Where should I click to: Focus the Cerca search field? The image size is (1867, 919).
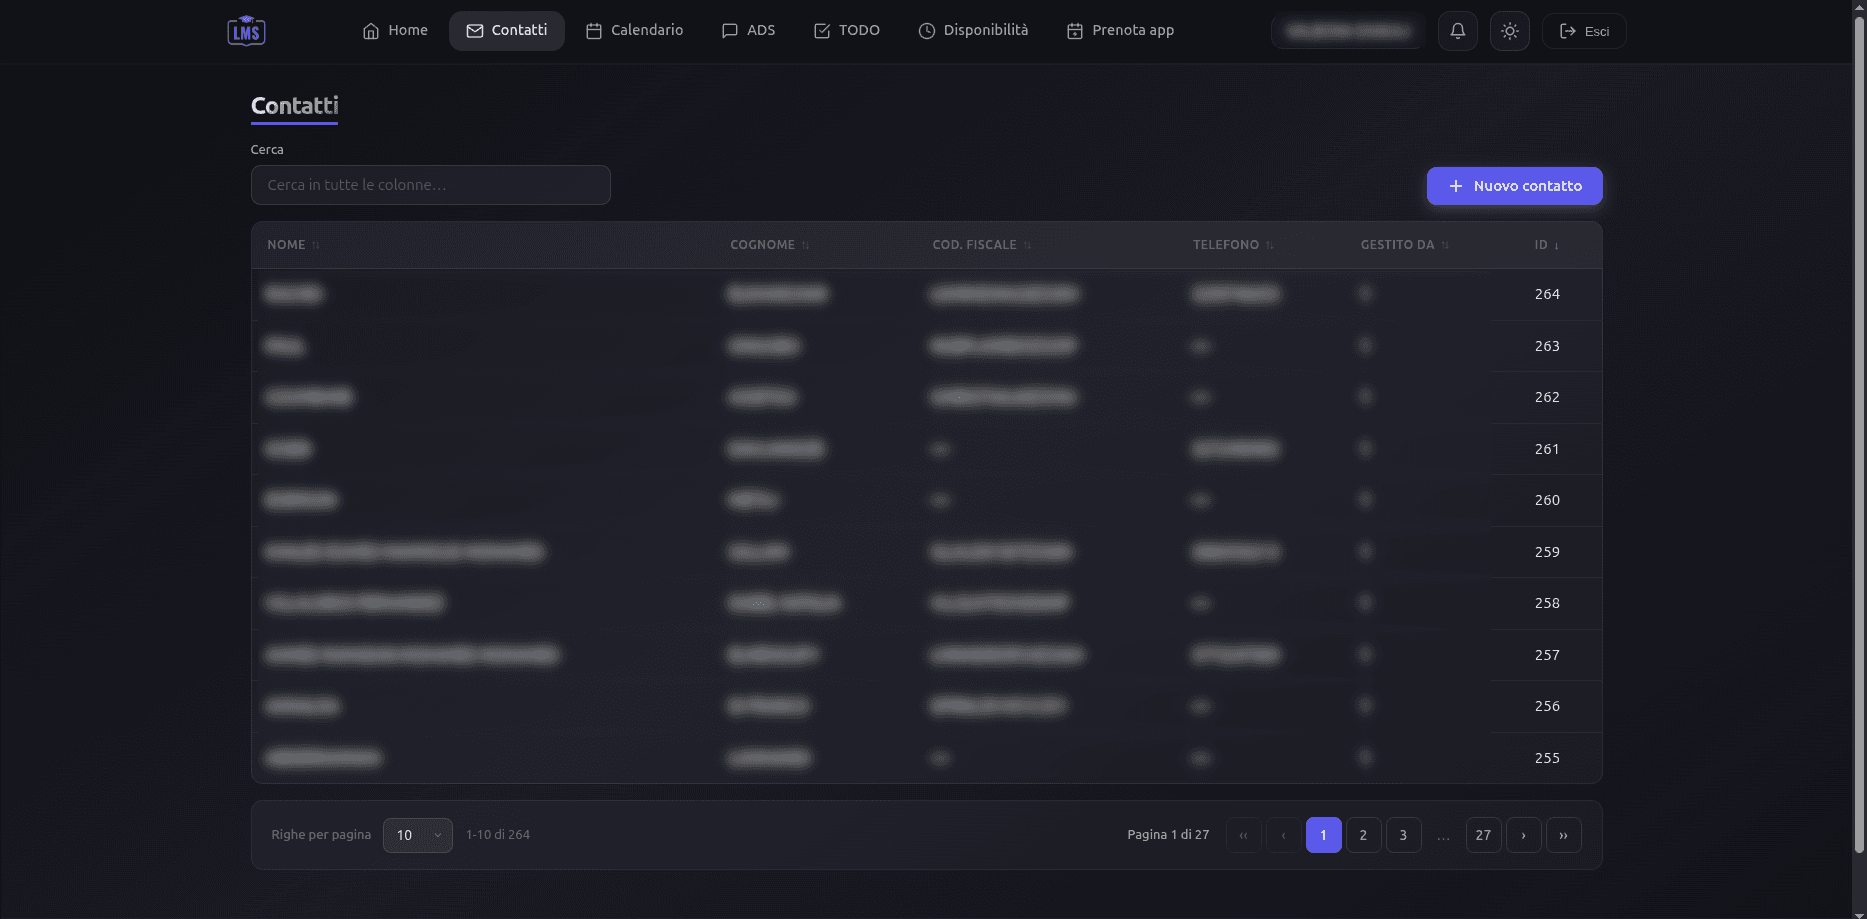(430, 185)
